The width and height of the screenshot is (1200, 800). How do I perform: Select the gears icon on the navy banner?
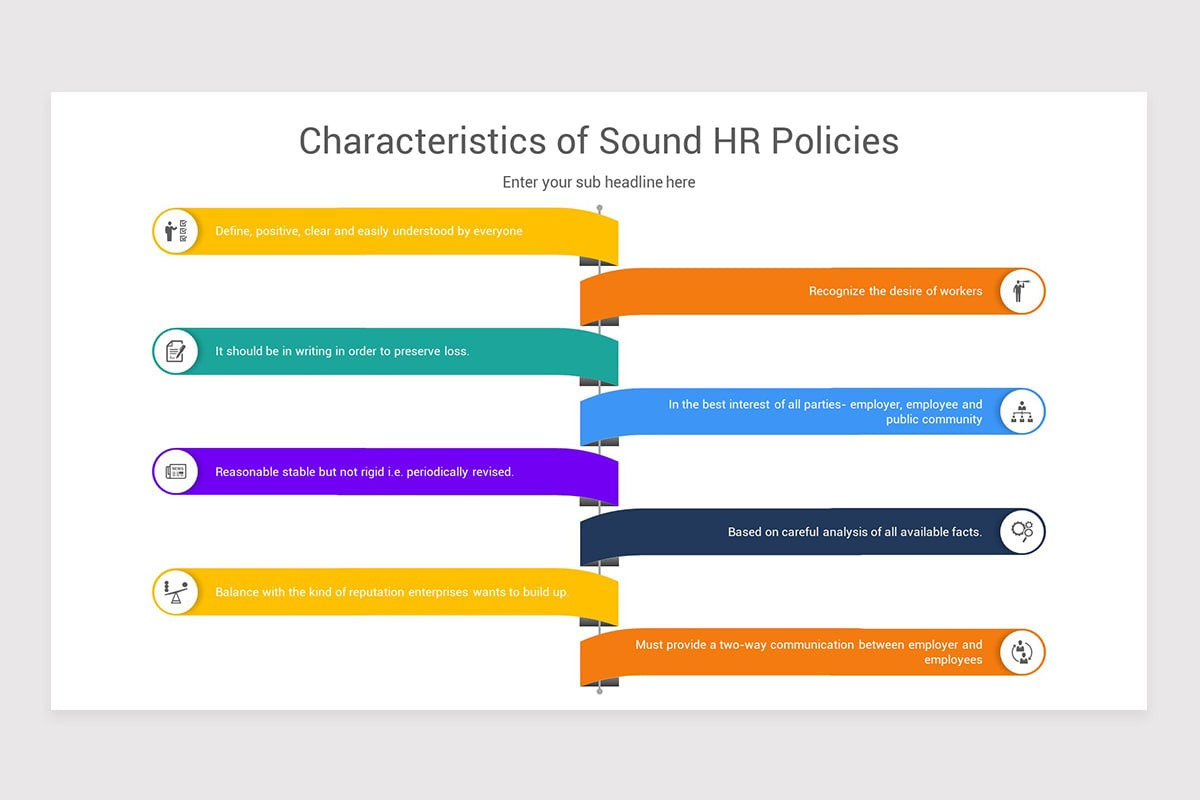click(x=1022, y=531)
